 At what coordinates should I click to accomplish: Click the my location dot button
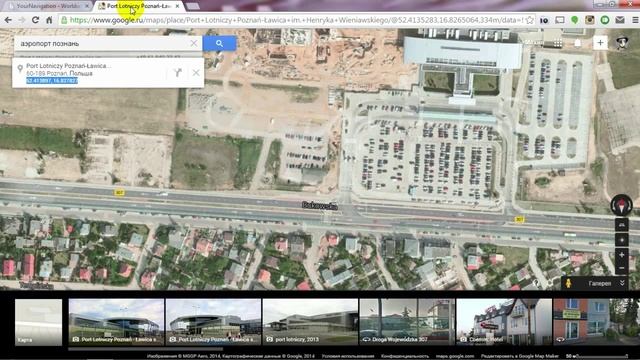(x=622, y=240)
